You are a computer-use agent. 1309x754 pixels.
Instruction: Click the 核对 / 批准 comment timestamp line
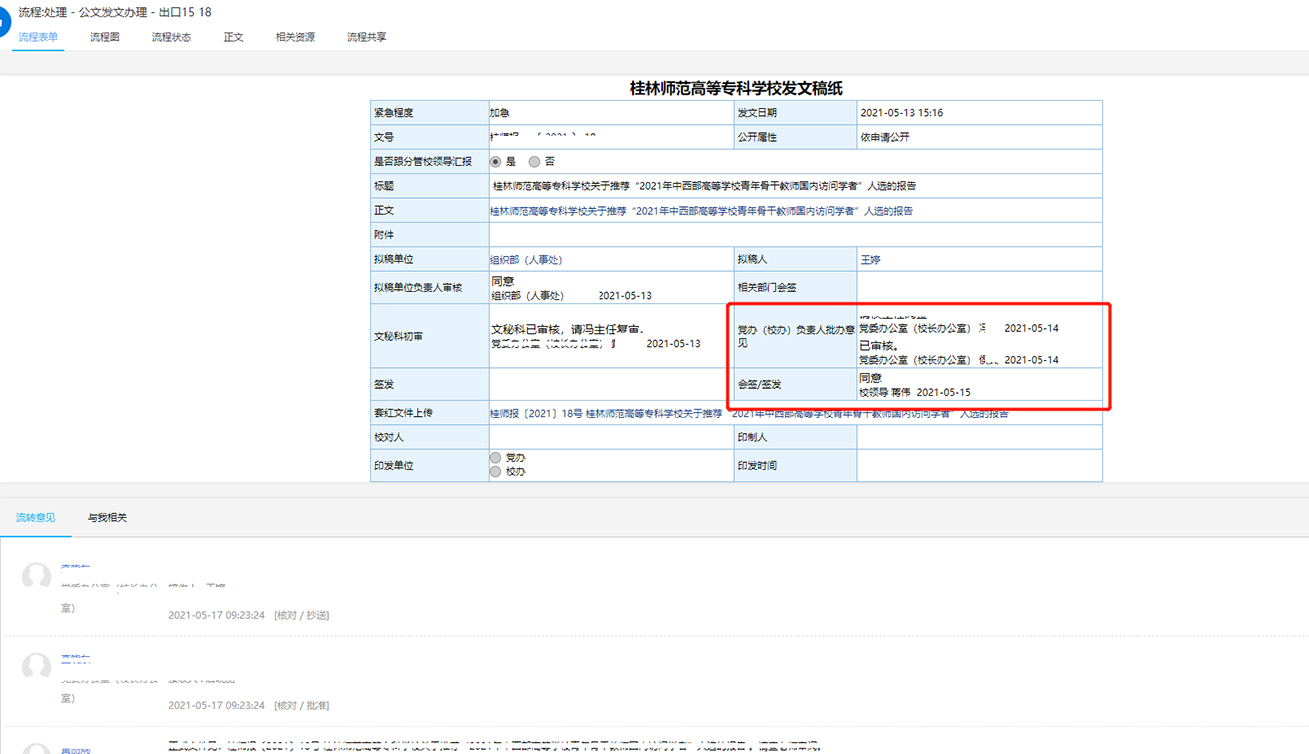pos(248,705)
